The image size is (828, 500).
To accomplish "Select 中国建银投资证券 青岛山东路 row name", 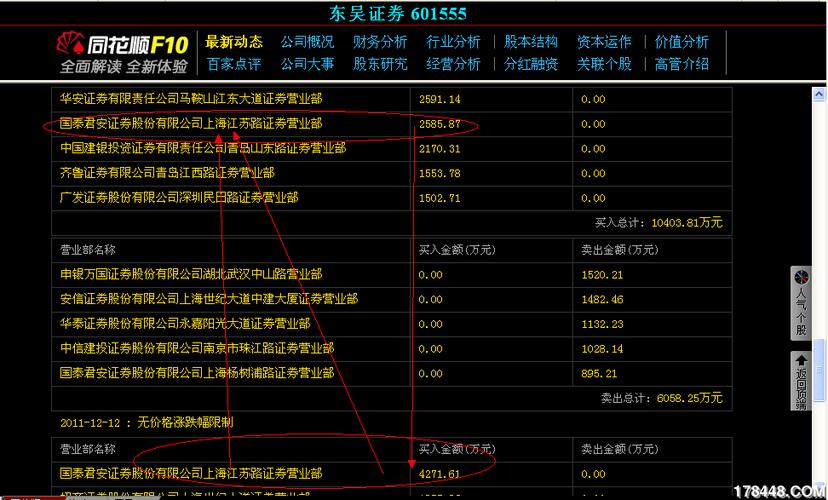I will [x=203, y=148].
